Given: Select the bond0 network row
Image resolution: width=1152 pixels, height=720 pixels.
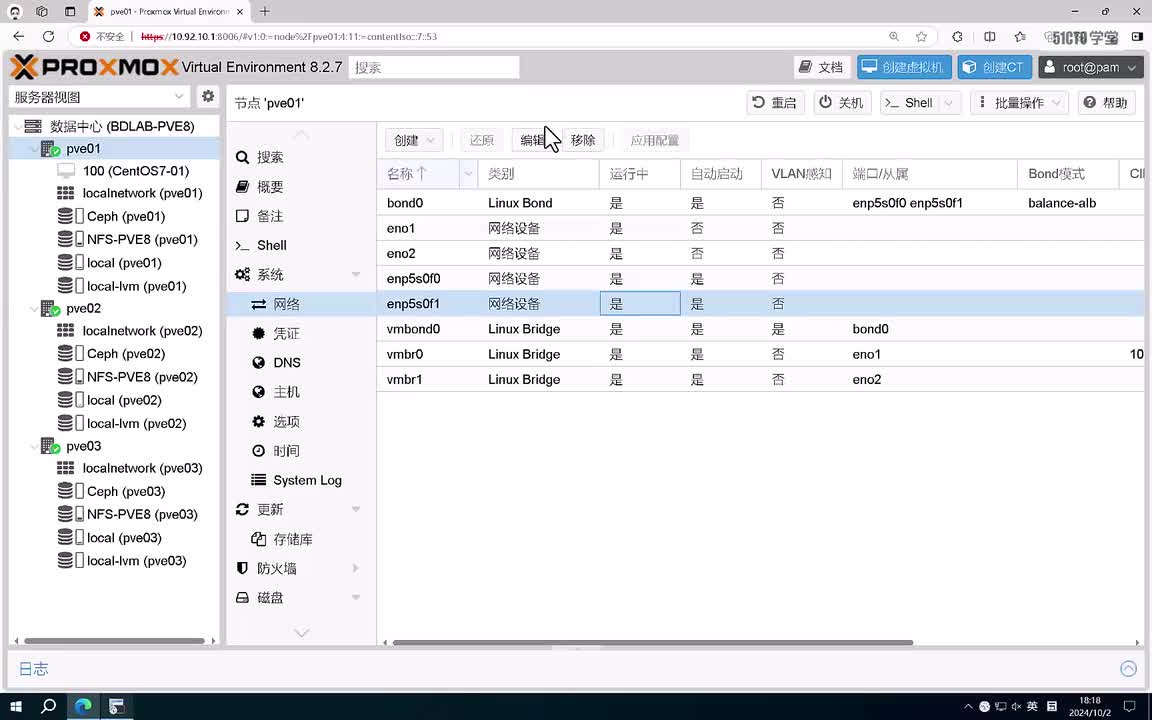Looking at the screenshot, I should pos(760,203).
